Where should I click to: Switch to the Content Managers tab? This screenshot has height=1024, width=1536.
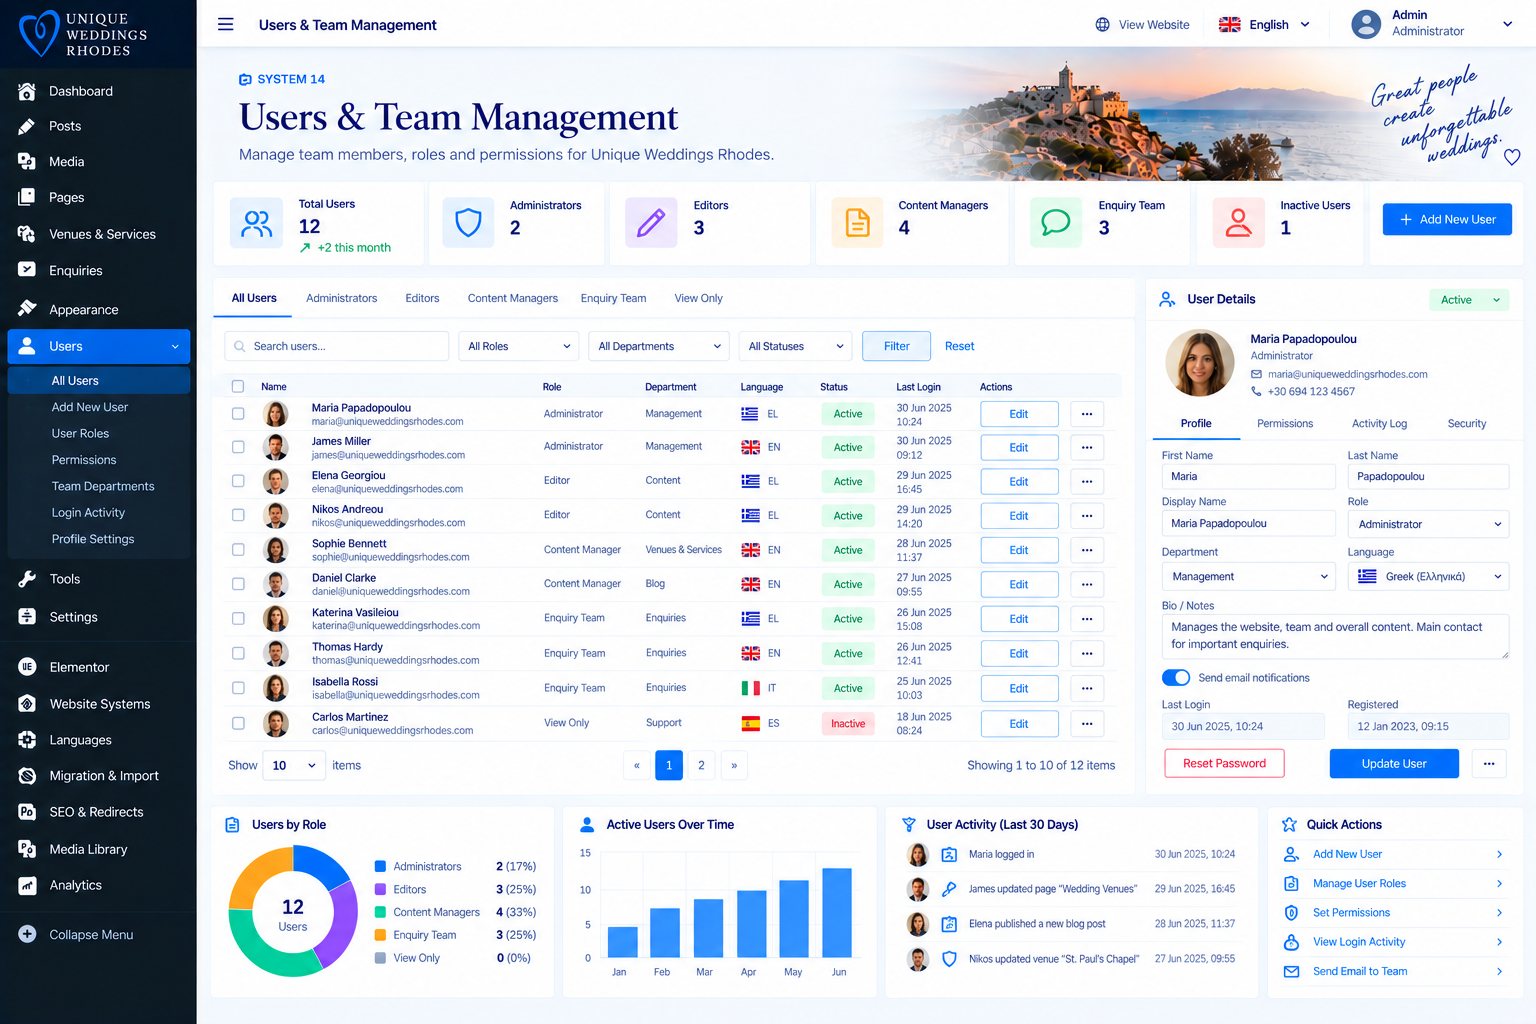pyautogui.click(x=512, y=298)
